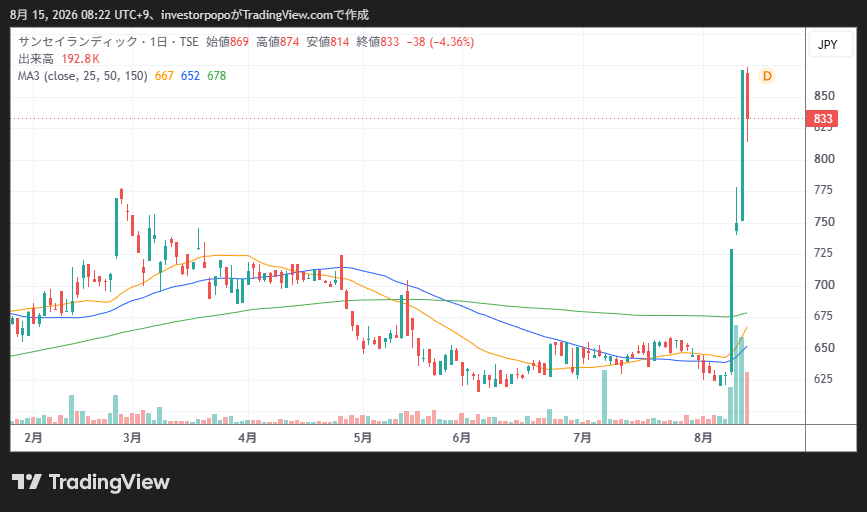The height and width of the screenshot is (512, 867).
Task: Click the header caption investorpopoがTradingView.comで作成
Action: tap(265, 14)
